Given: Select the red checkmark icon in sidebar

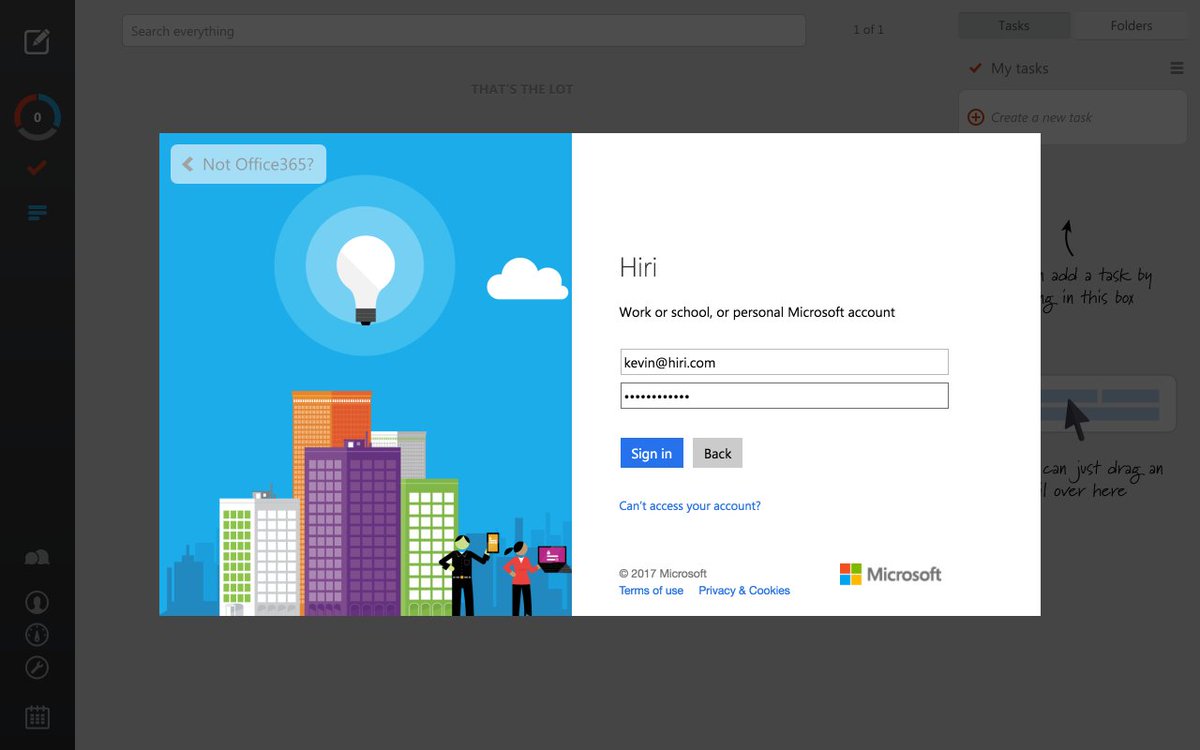Looking at the screenshot, I should [37, 167].
